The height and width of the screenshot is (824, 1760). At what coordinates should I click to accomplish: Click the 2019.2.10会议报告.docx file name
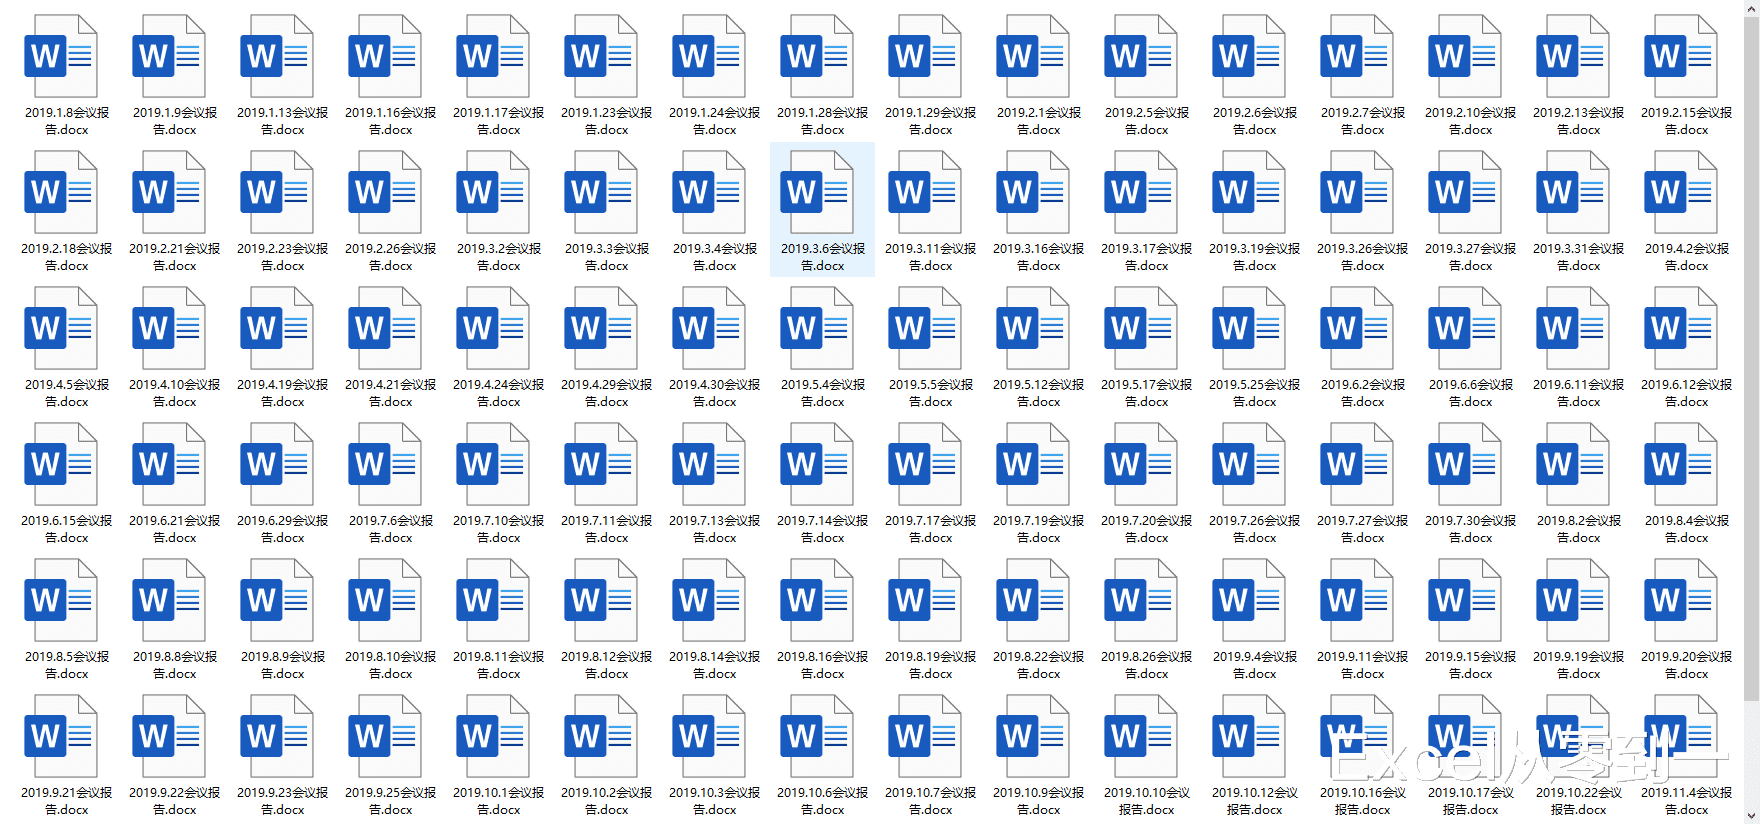[x=1471, y=121]
